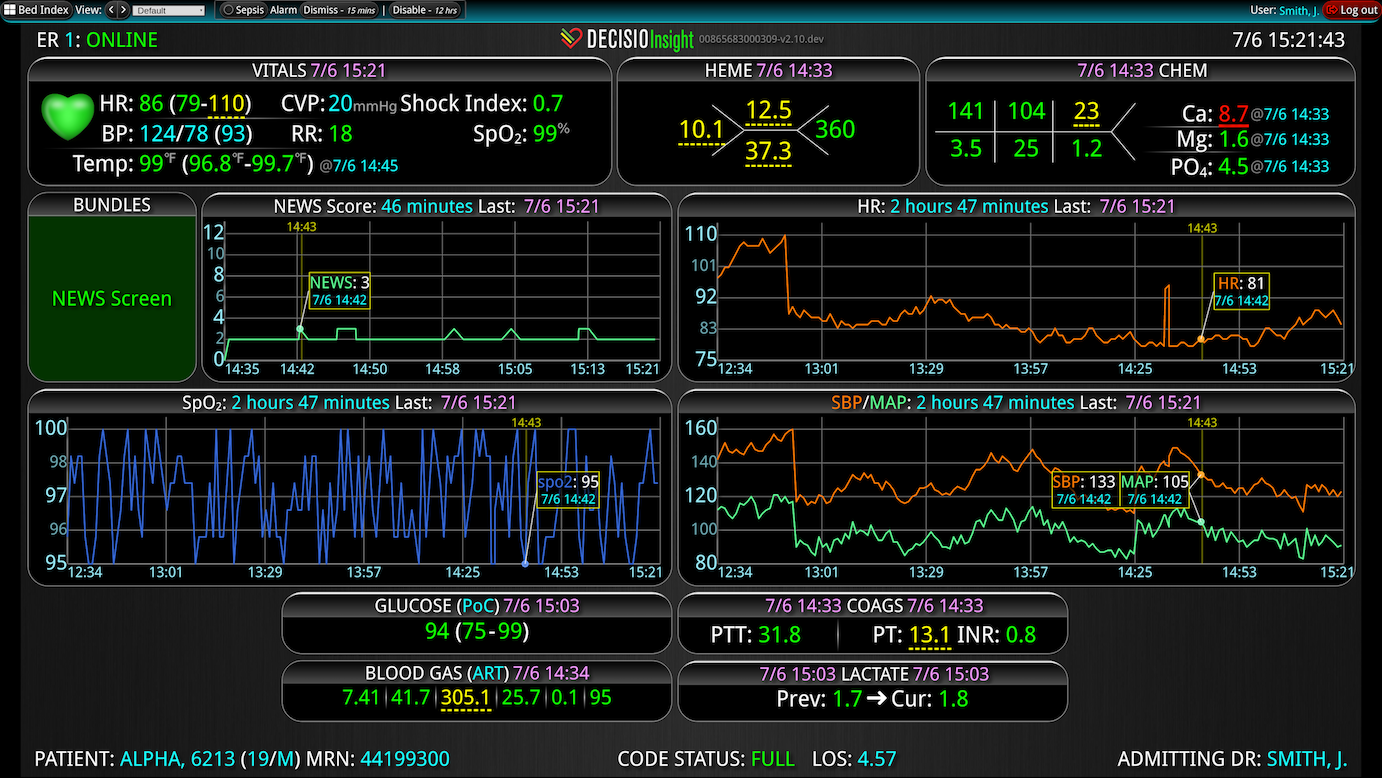The height and width of the screenshot is (778, 1382).
Task: Select the blood gas pH 7.41
Action: (x=361, y=698)
